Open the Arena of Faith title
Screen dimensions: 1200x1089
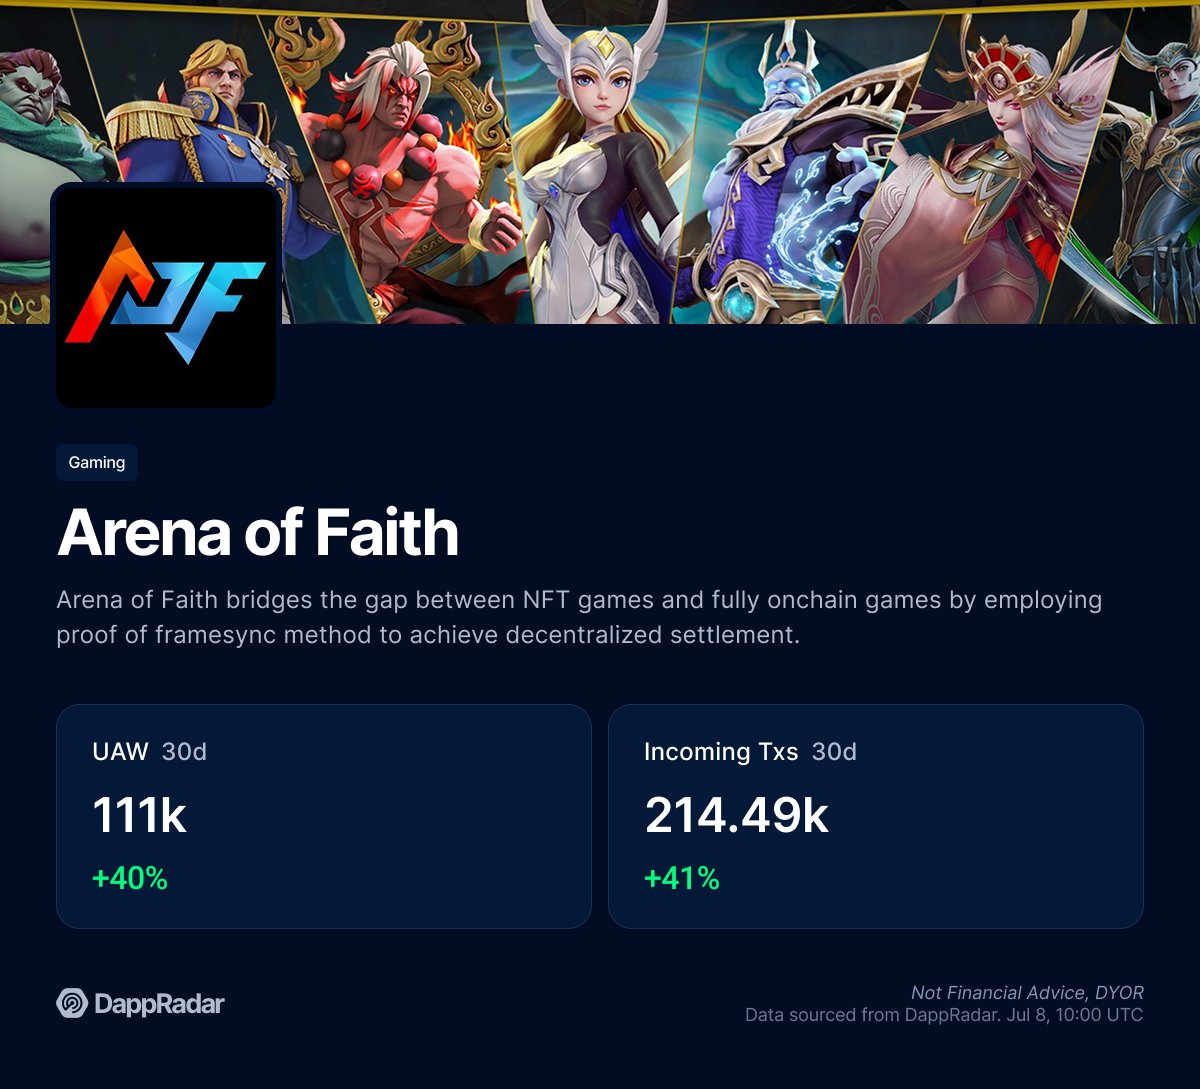point(258,533)
